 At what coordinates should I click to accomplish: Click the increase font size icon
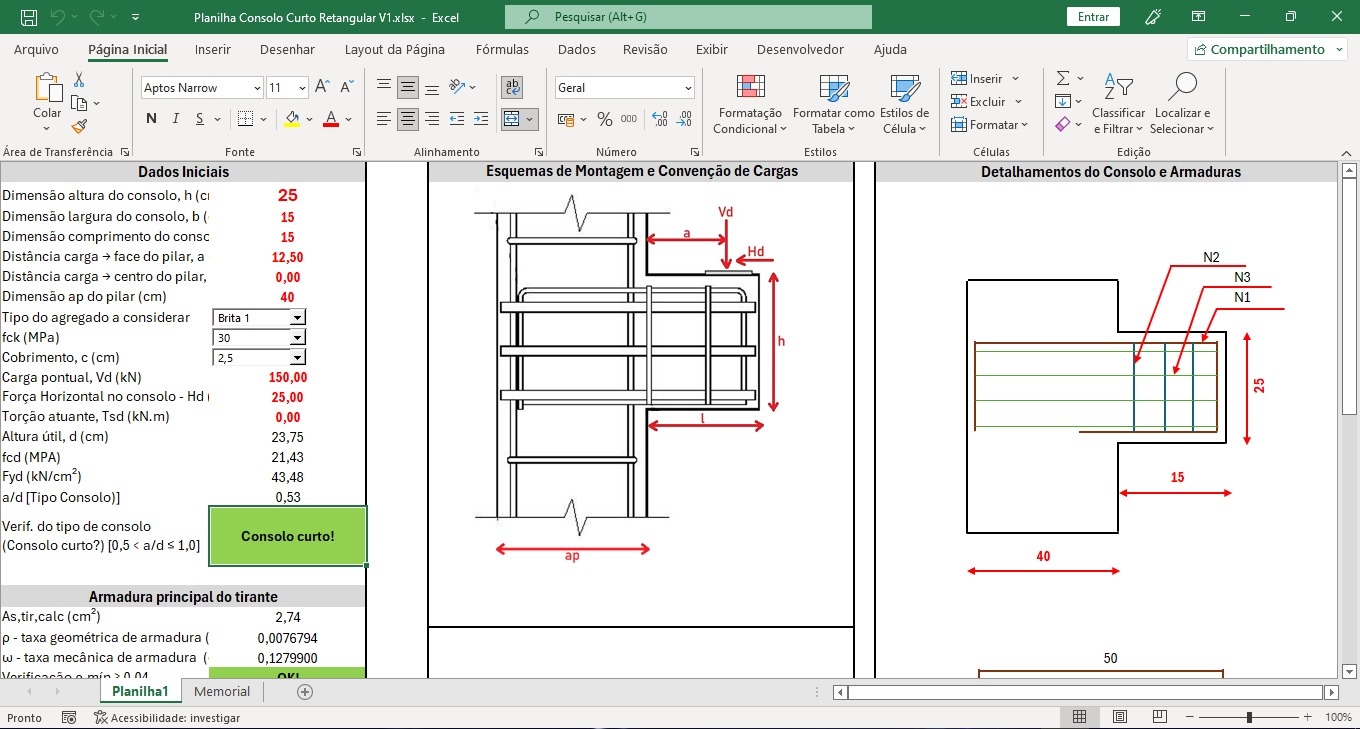322,88
